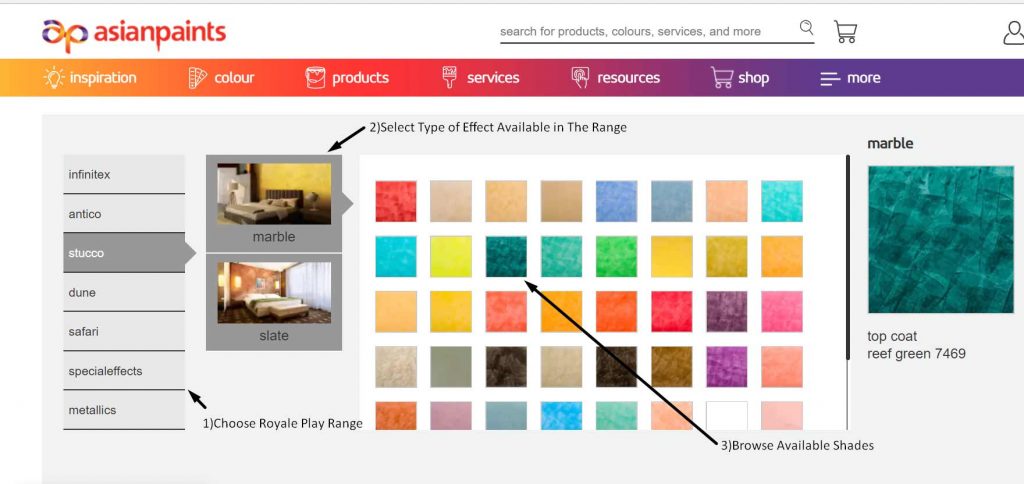Pick the cyan swatch starting second row
This screenshot has width=1024, height=484.
click(396, 257)
